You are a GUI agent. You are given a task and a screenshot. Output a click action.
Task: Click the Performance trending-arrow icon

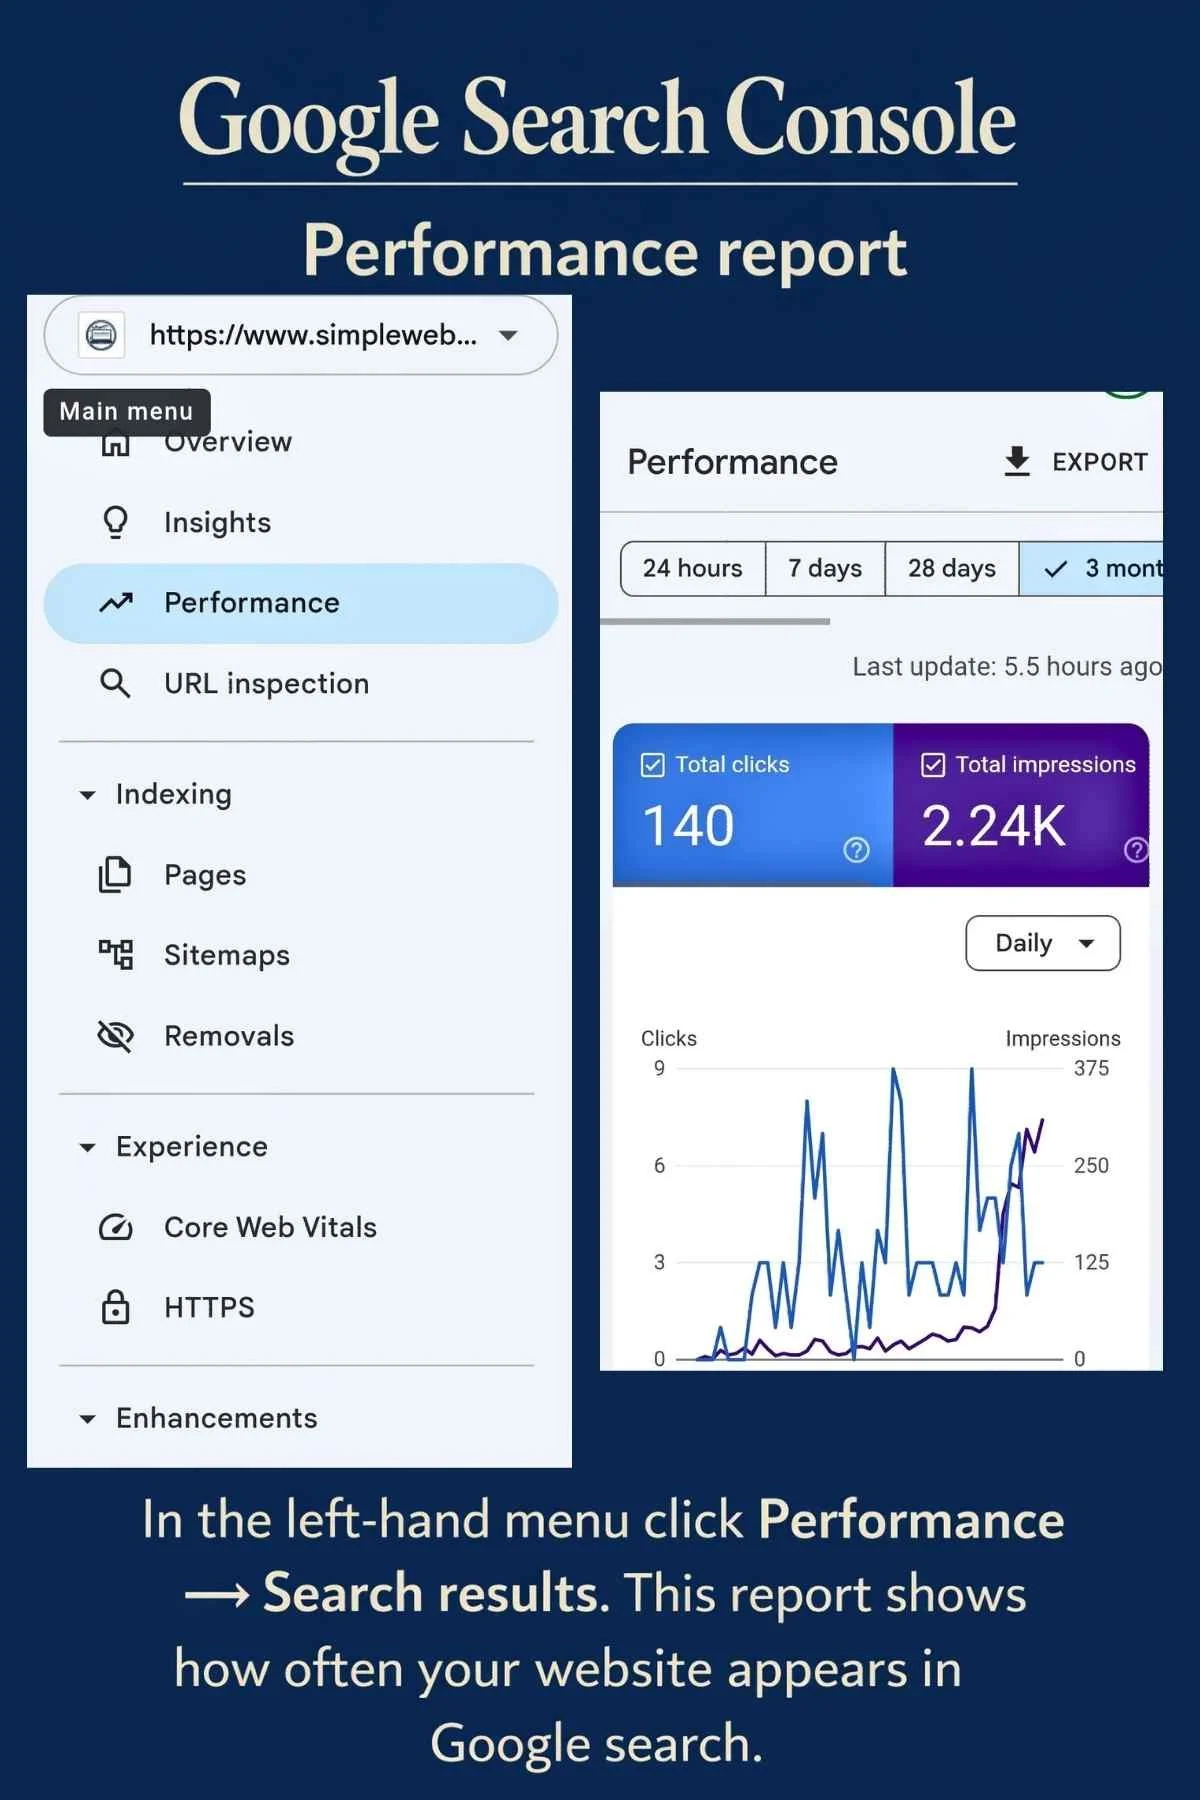pos(116,603)
